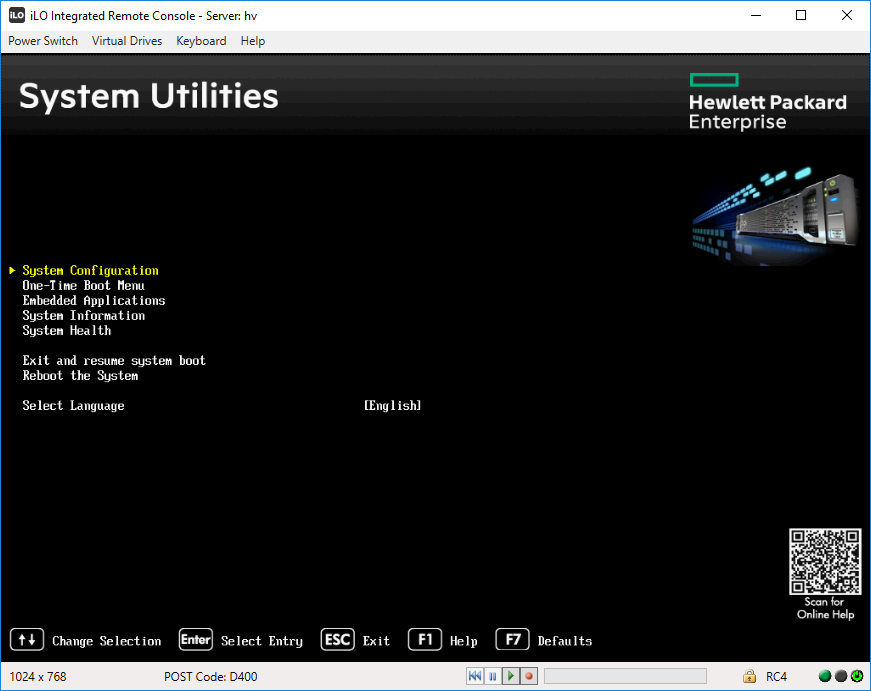
Task: Open the Power Switch menu
Action: pyautogui.click(x=43, y=41)
